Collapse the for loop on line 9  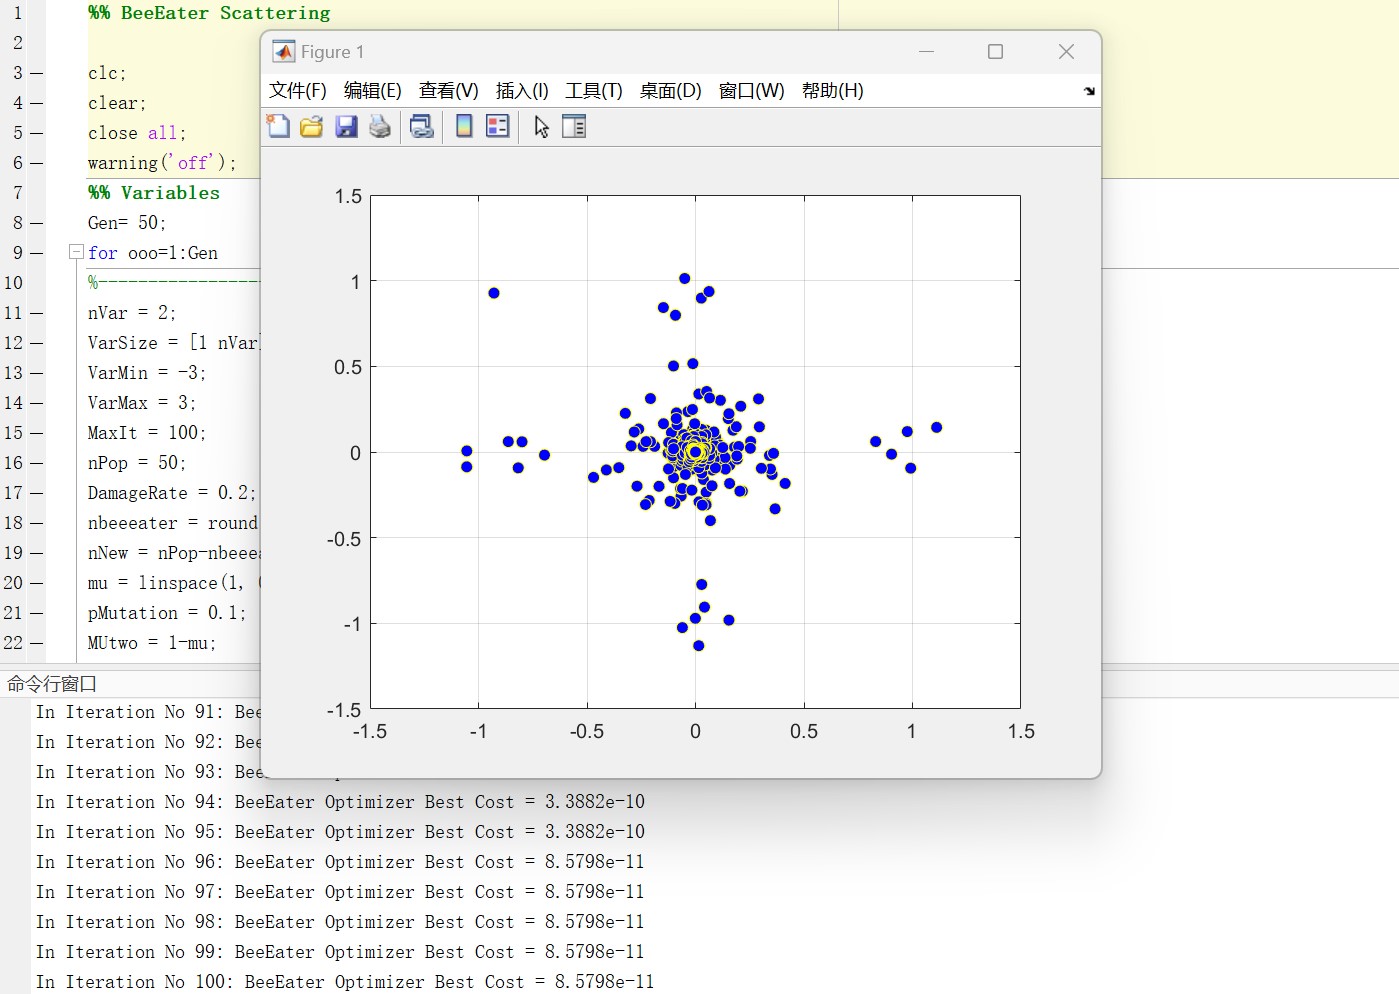(75, 252)
